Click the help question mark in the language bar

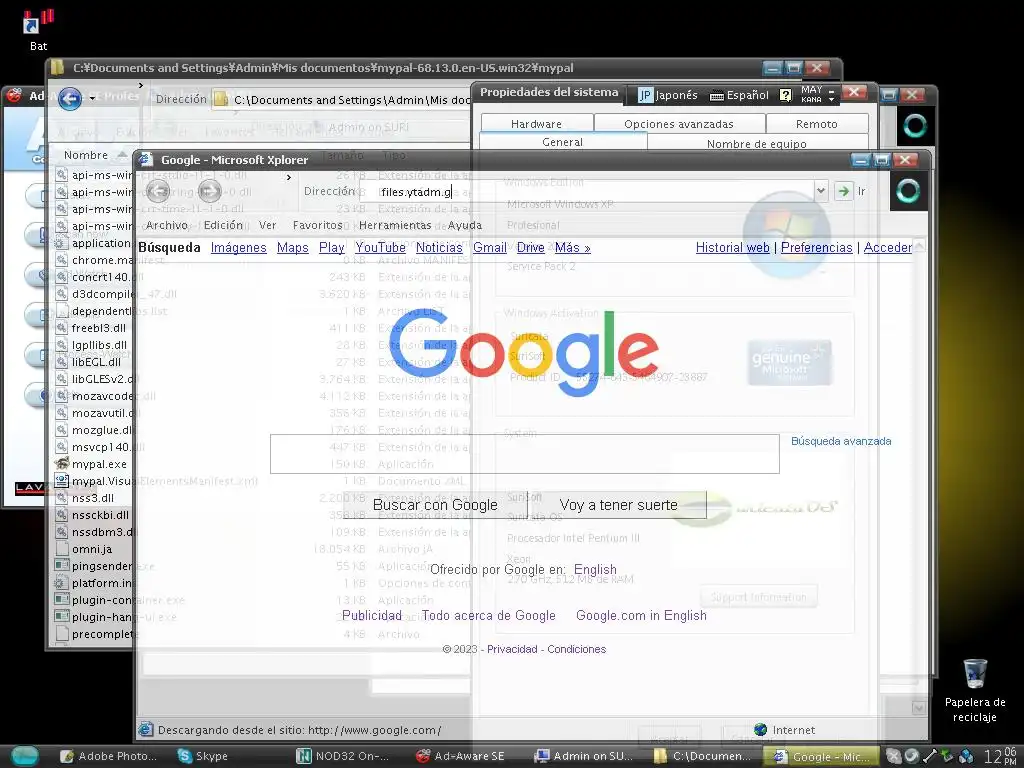(786, 95)
